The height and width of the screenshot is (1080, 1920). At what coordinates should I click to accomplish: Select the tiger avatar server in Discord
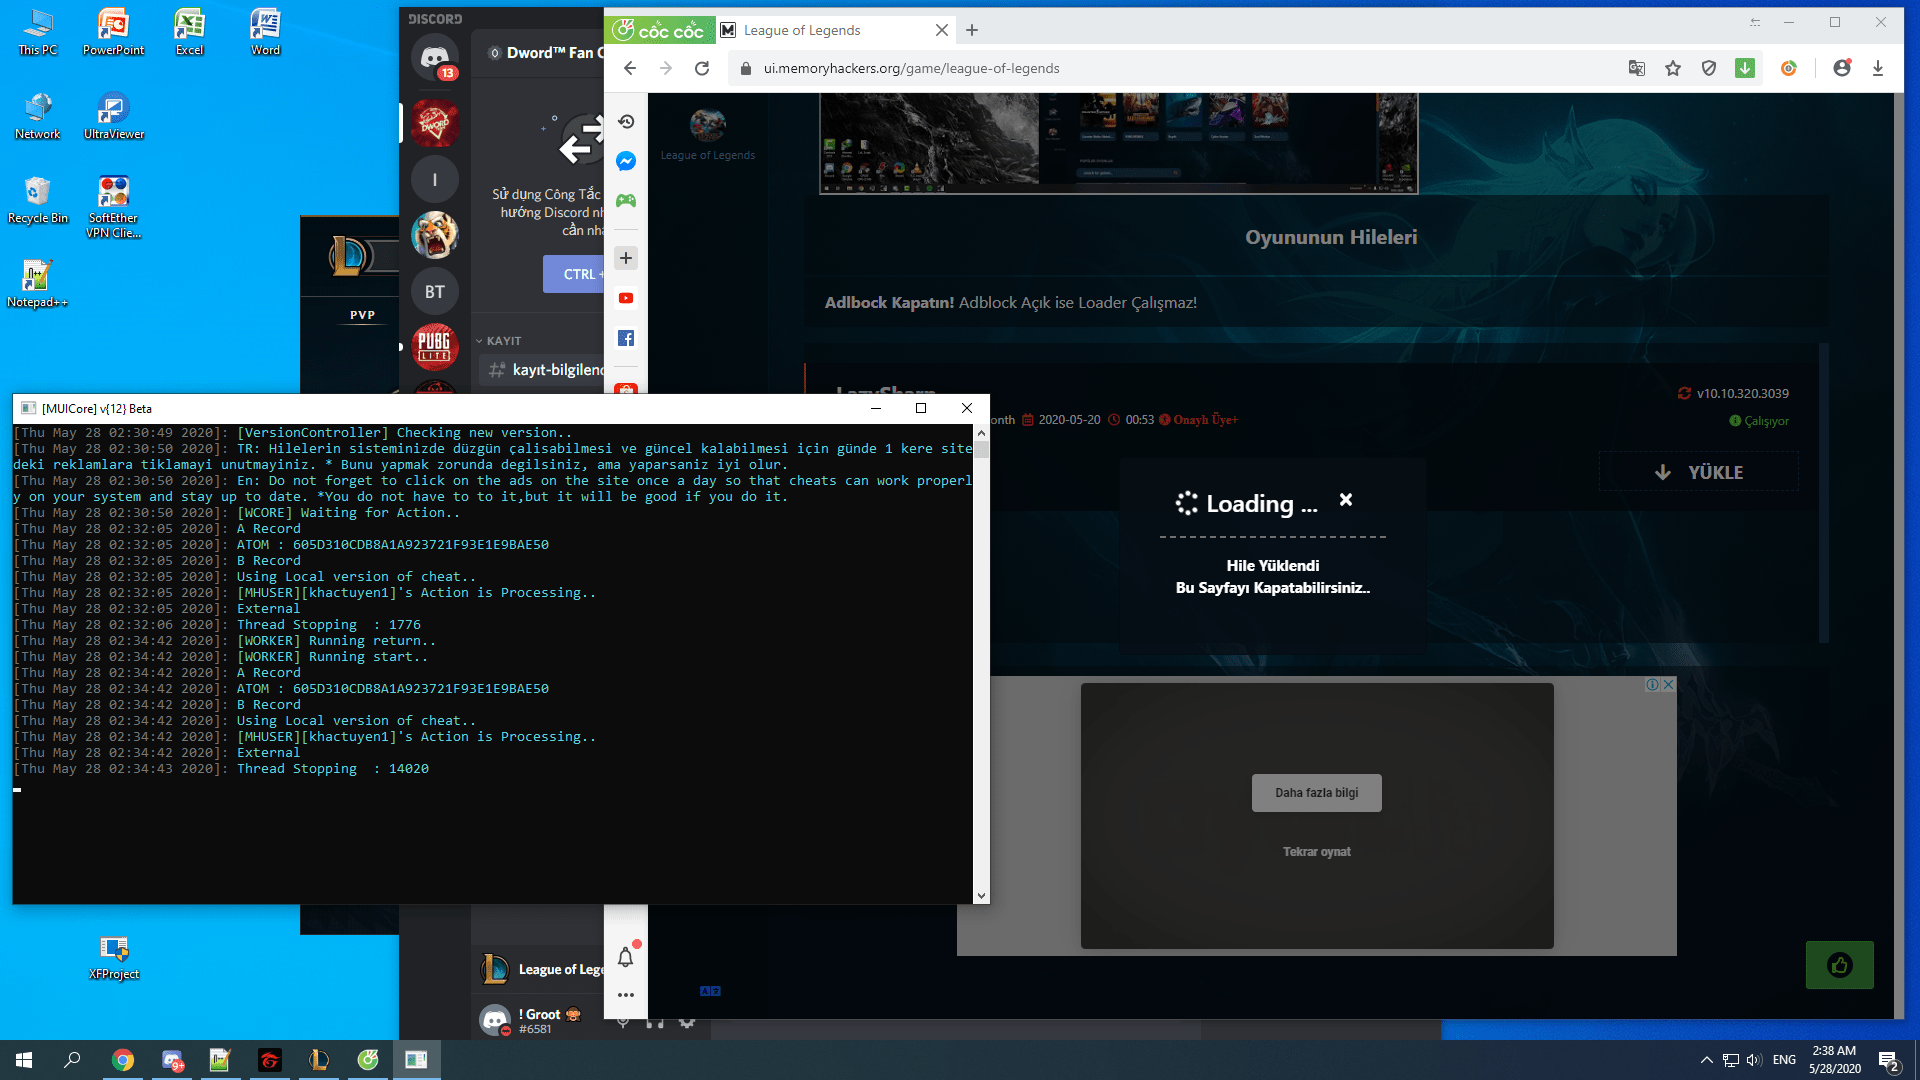[435, 235]
